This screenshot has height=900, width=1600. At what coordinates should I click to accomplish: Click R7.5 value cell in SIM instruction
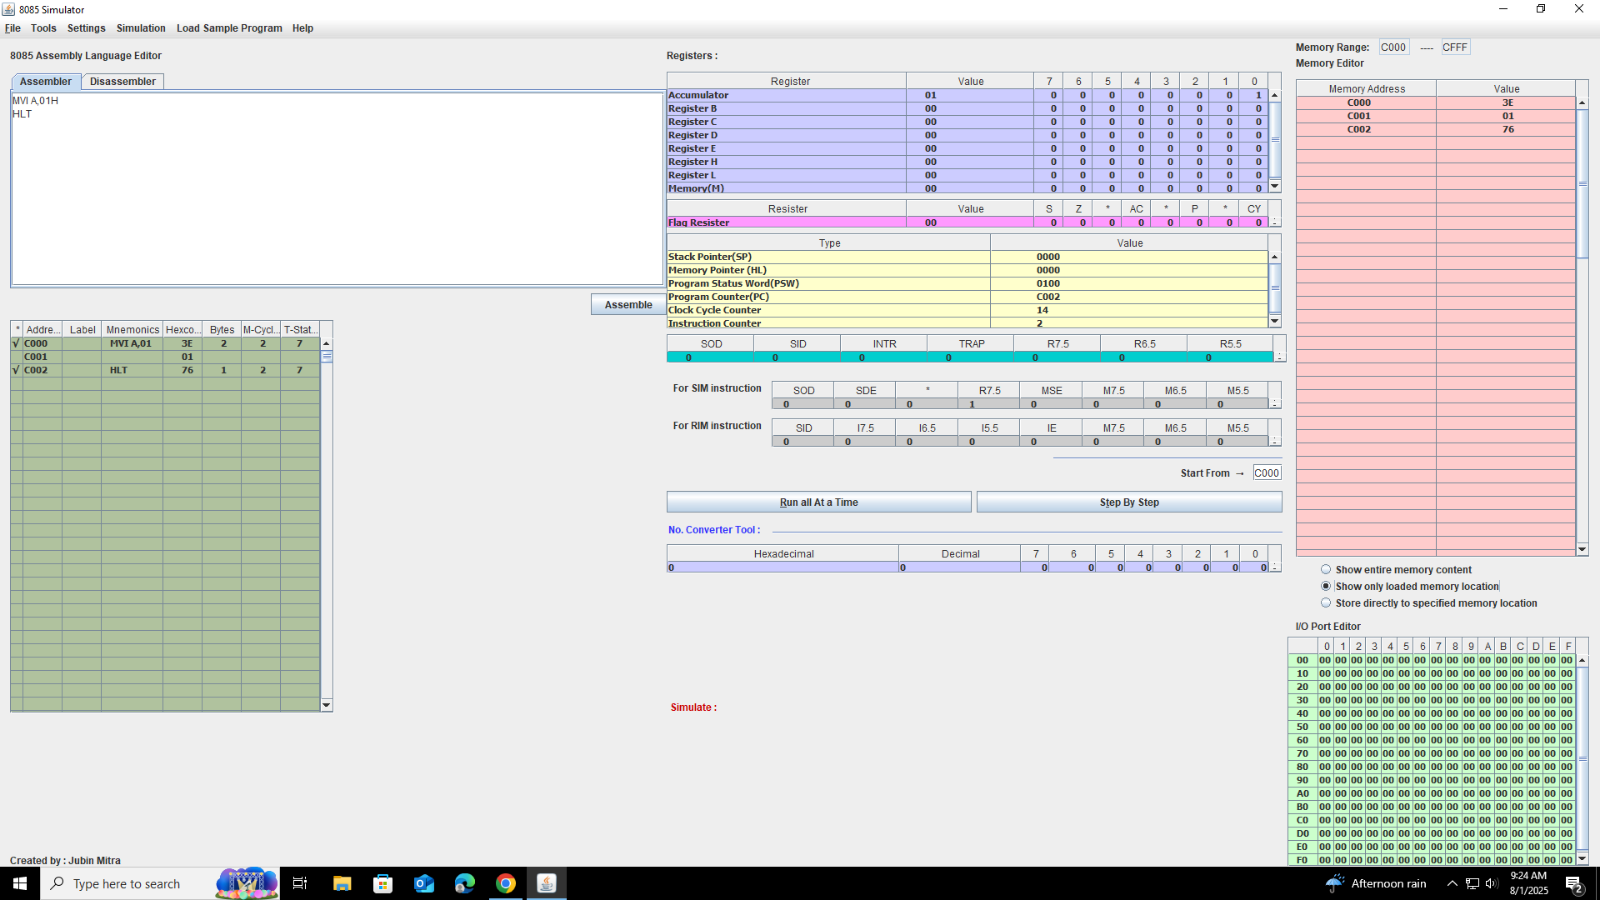pyautogui.click(x=988, y=404)
